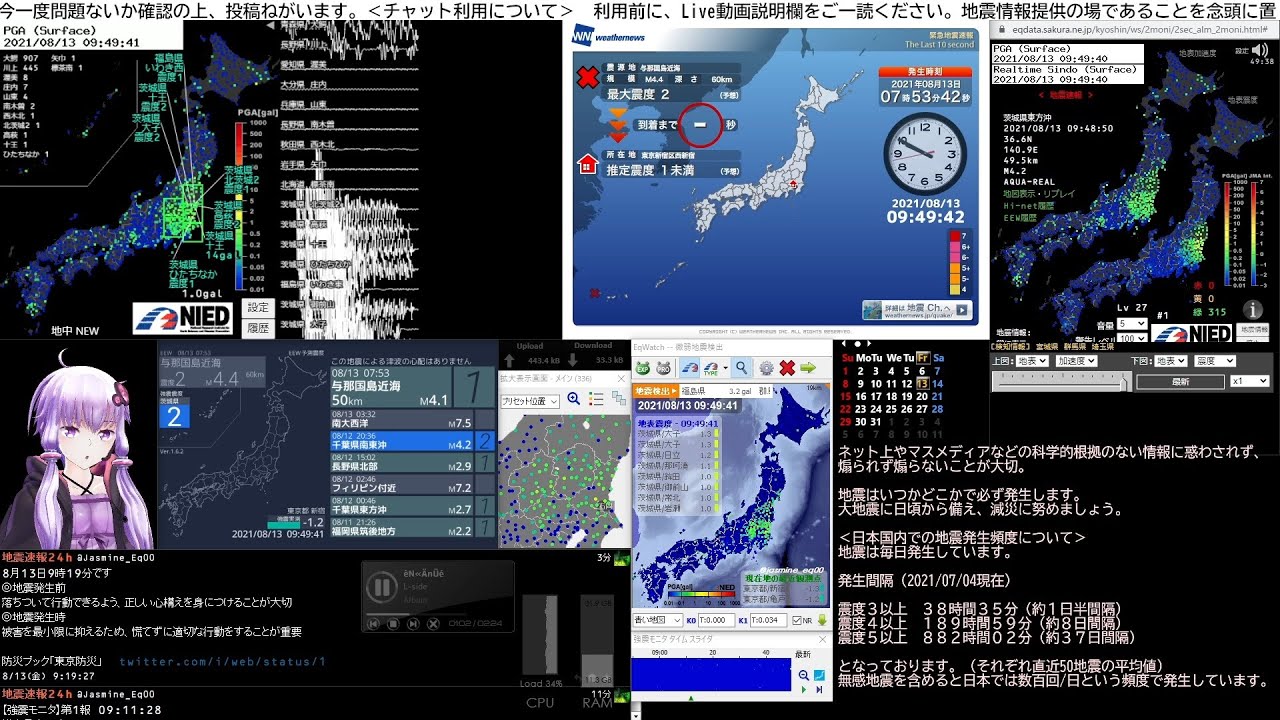
Task: Click the green download arrow beside NR checkbox
Action: click(x=822, y=620)
